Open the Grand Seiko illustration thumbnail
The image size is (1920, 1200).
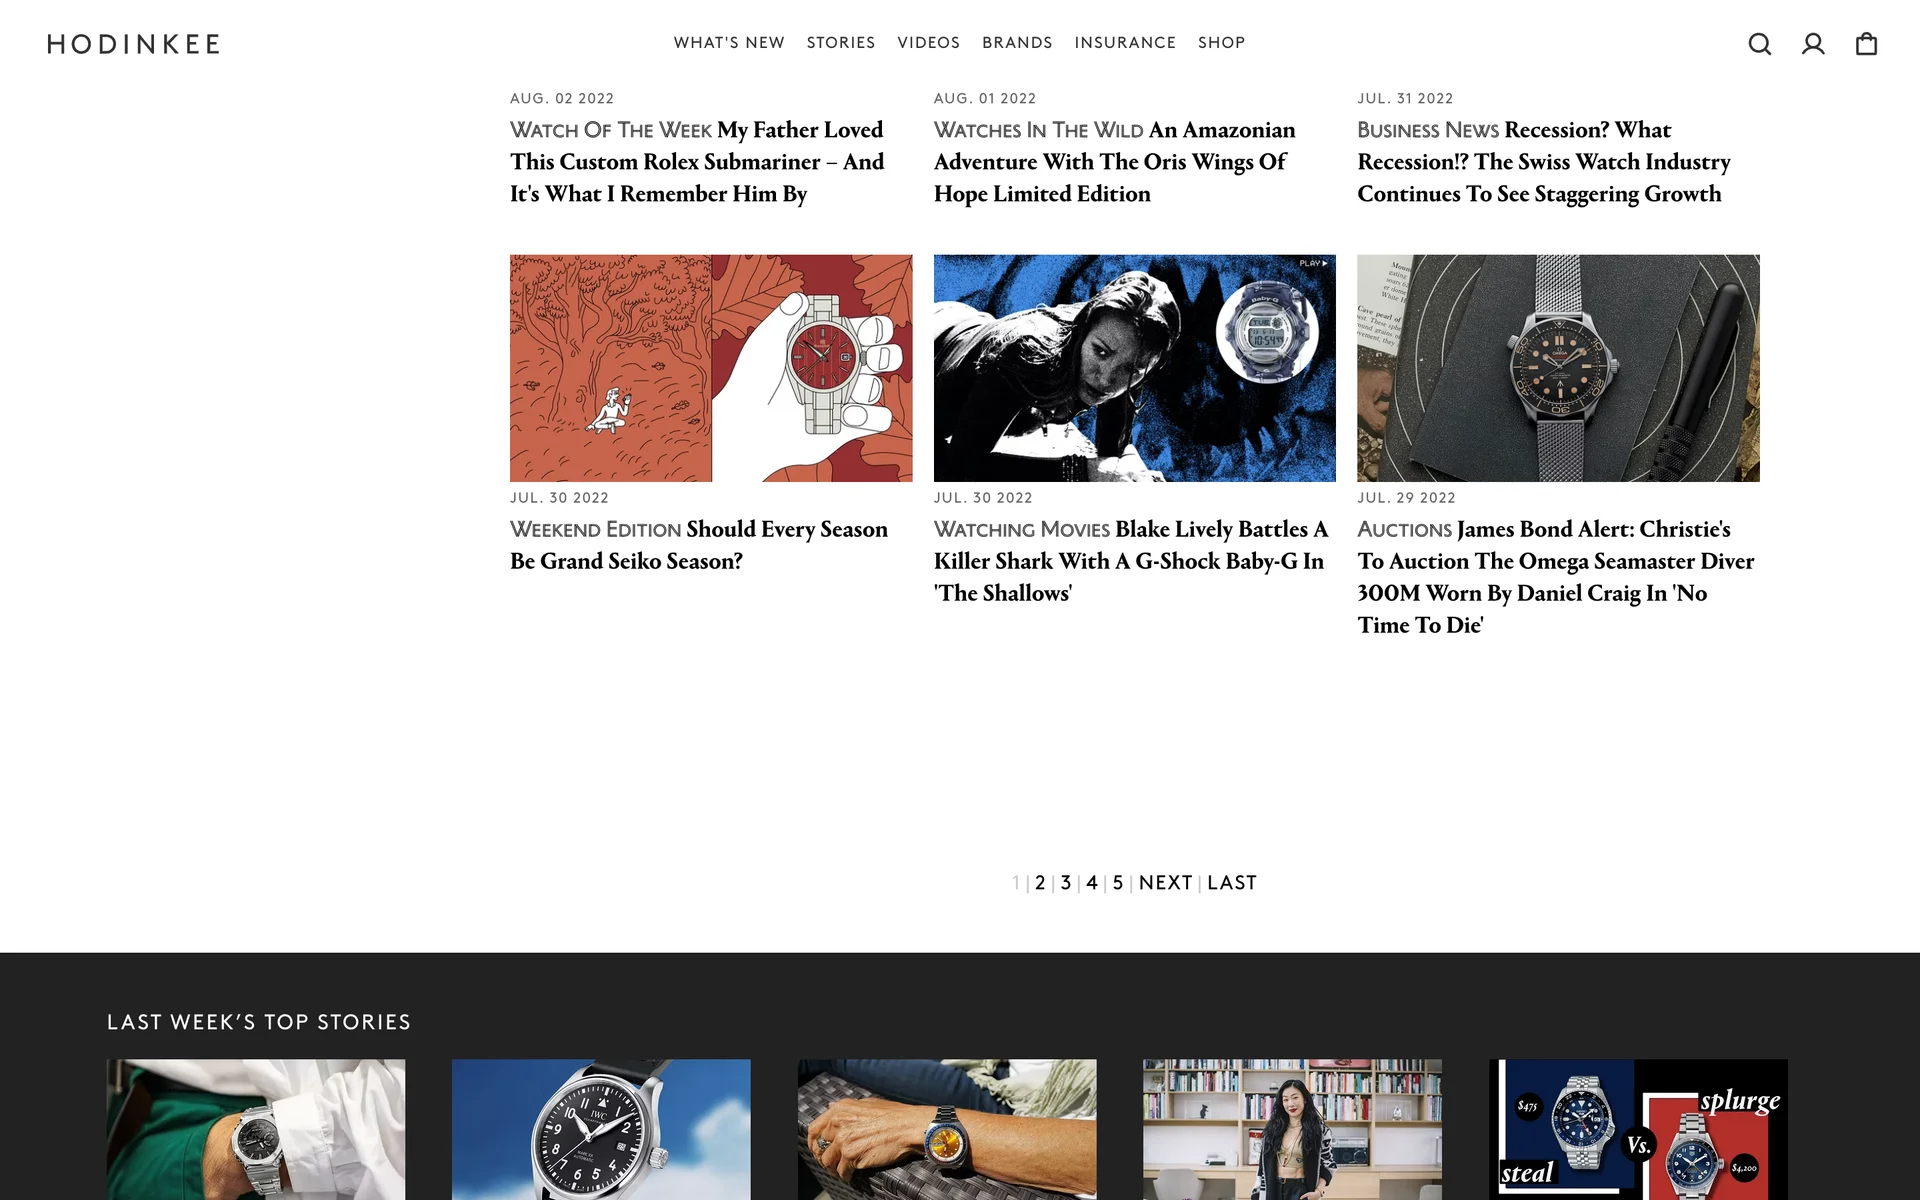(x=711, y=368)
